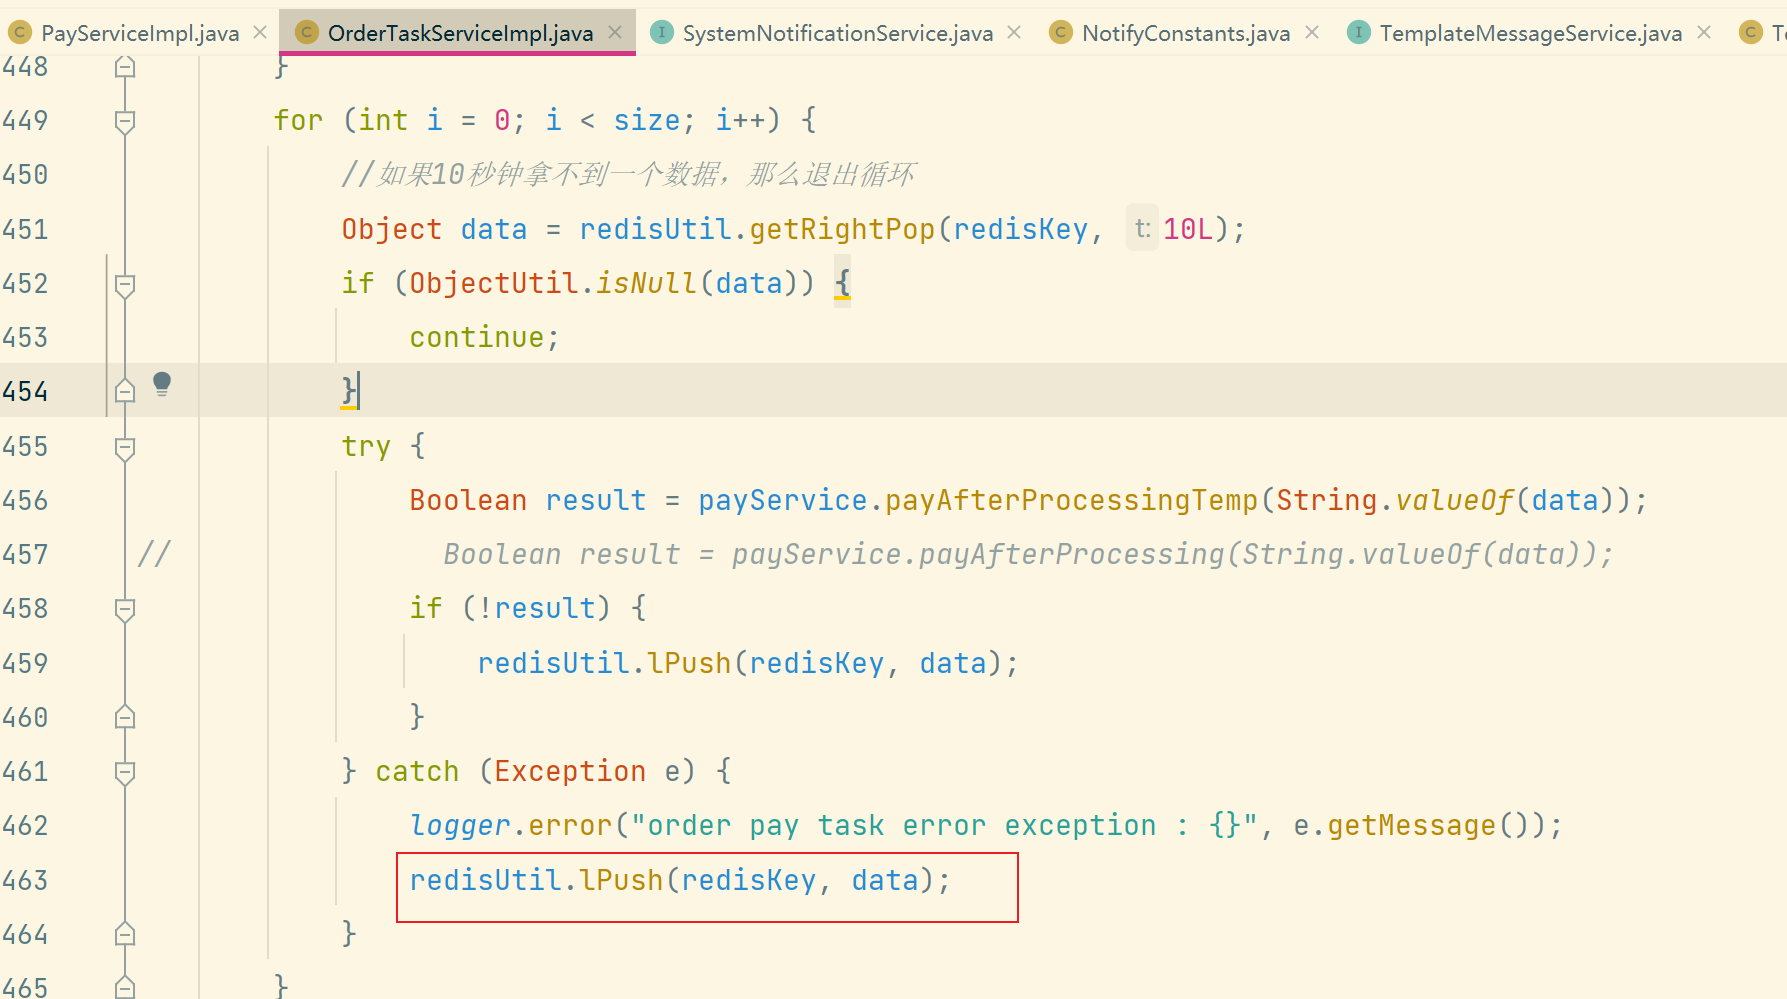Click fold end marker on line 448
The width and height of the screenshot is (1787, 999).
coord(125,67)
